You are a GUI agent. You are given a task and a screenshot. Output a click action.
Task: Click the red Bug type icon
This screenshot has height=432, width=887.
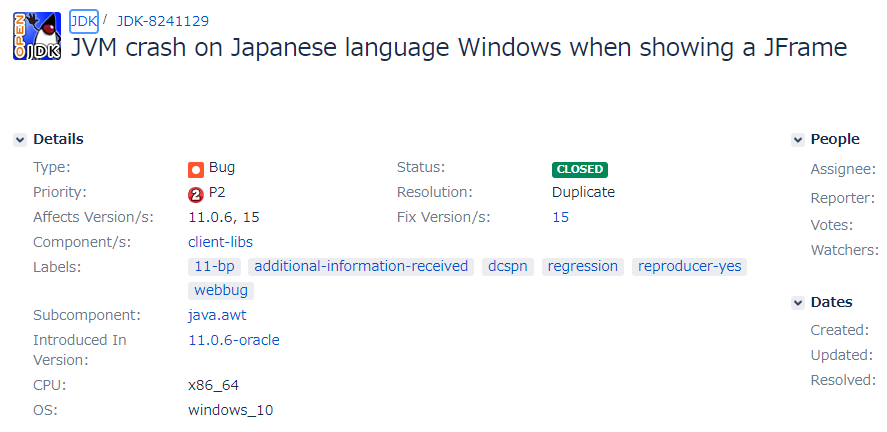(196, 170)
